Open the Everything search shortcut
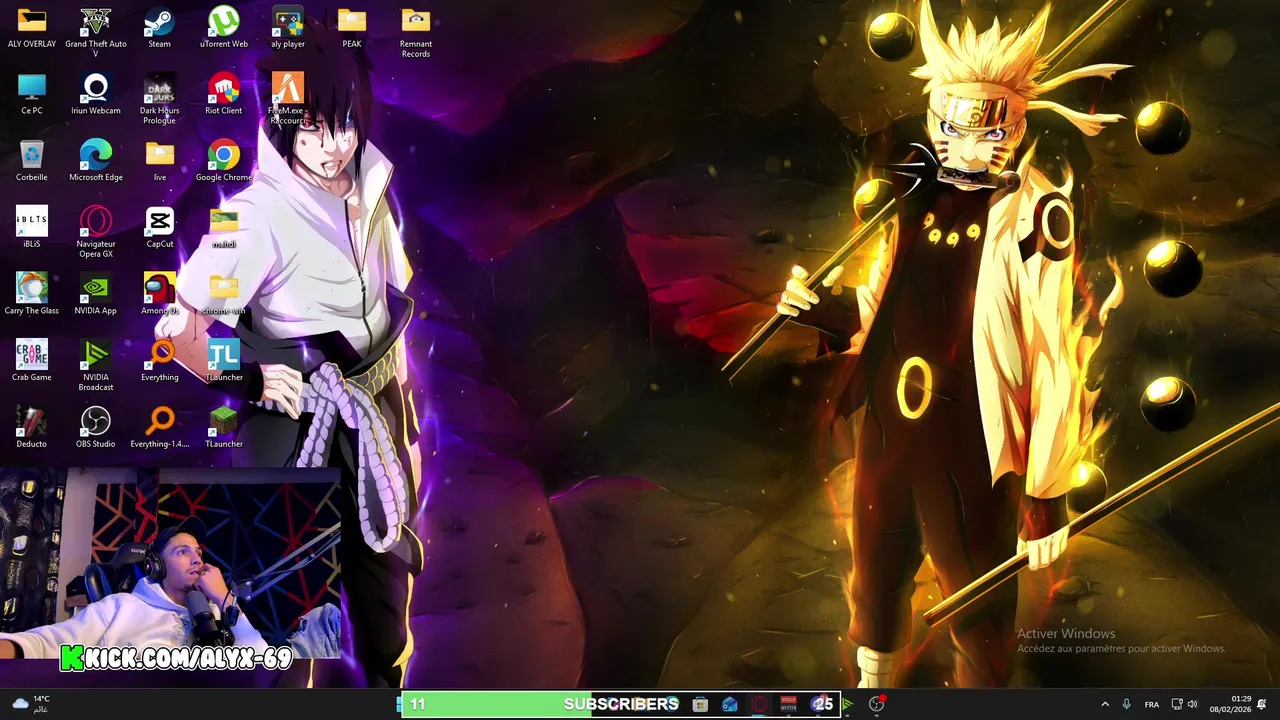The image size is (1280, 720). pyautogui.click(x=159, y=361)
